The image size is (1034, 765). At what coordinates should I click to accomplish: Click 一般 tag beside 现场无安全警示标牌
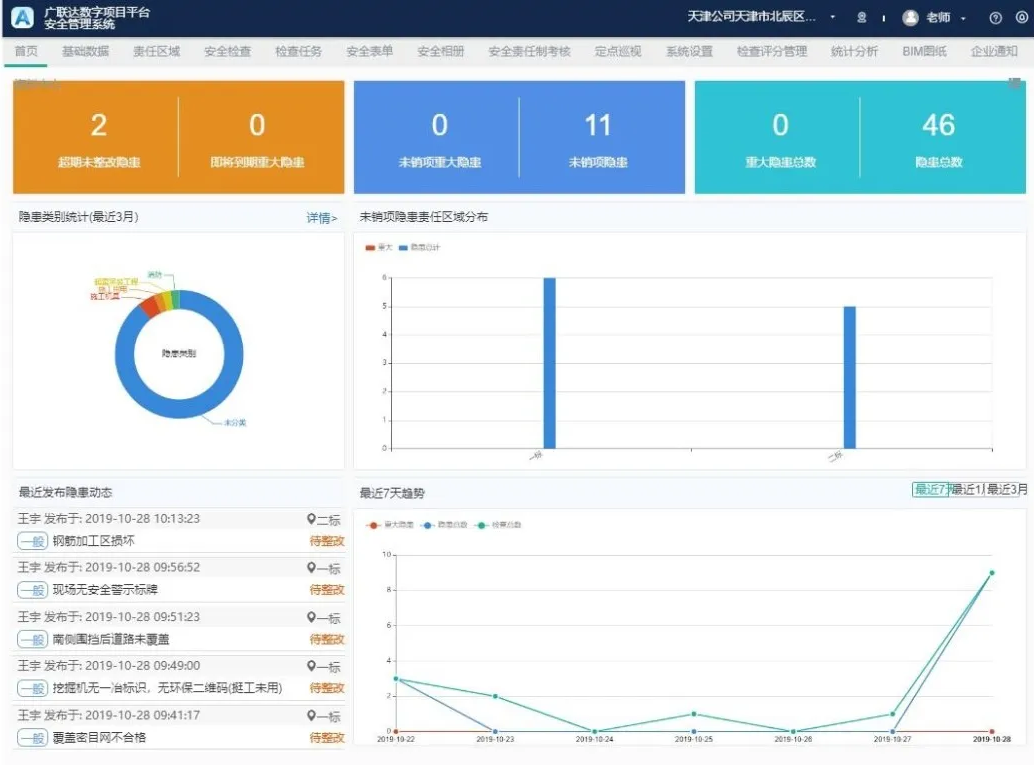click(32, 590)
